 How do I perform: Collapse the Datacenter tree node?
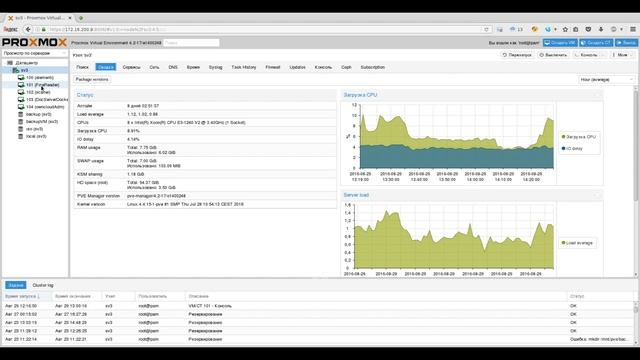pyautogui.click(x=5, y=63)
